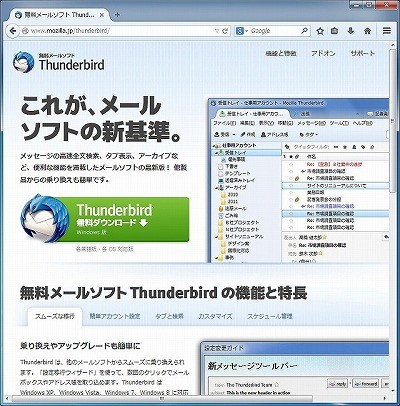Click the horizontal scrollbar left arrow
This screenshot has height=406, width=400.
(7, 398)
